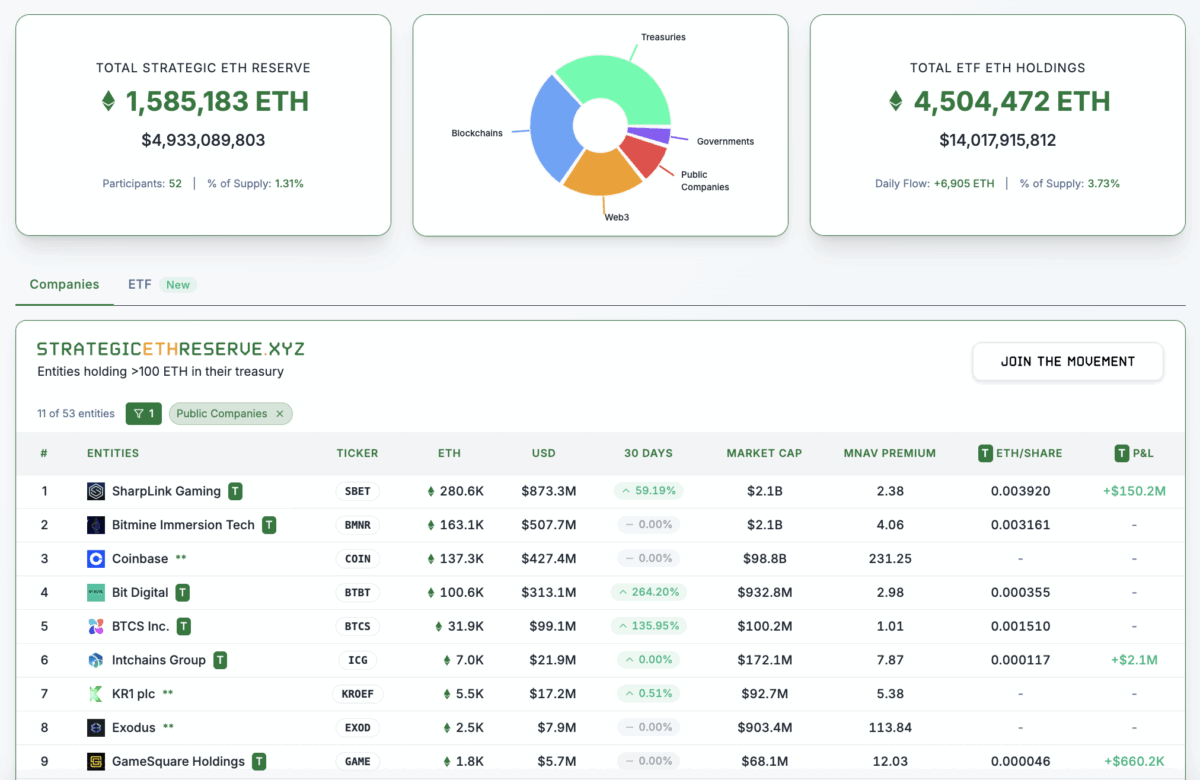This screenshot has height=780, width=1200.
Task: Click the SharpLink Gaming logo icon
Action: click(96, 491)
